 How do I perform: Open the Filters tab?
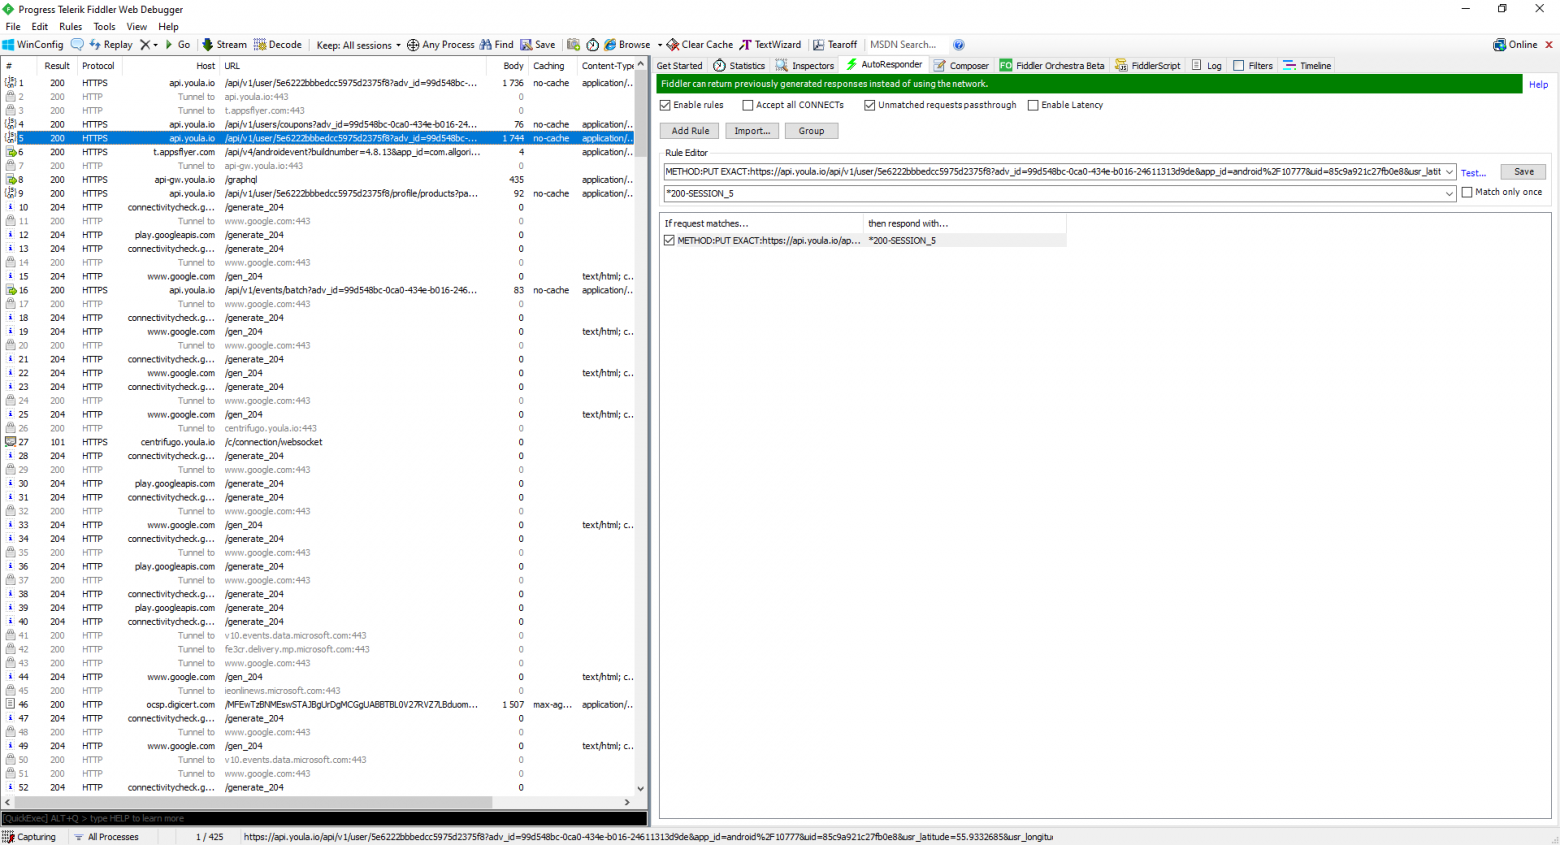click(1253, 66)
